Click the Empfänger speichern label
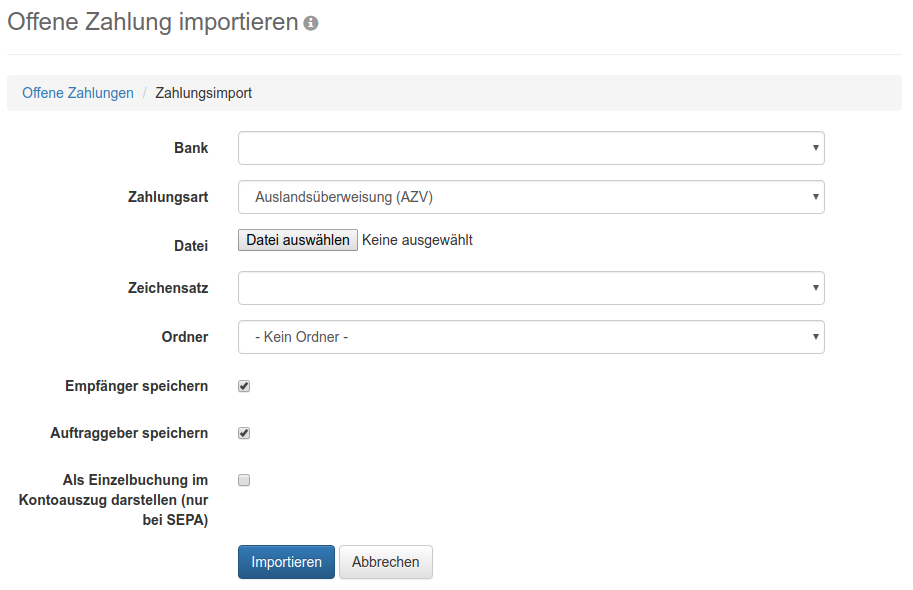Viewport: 913px width, 590px height. (x=136, y=386)
